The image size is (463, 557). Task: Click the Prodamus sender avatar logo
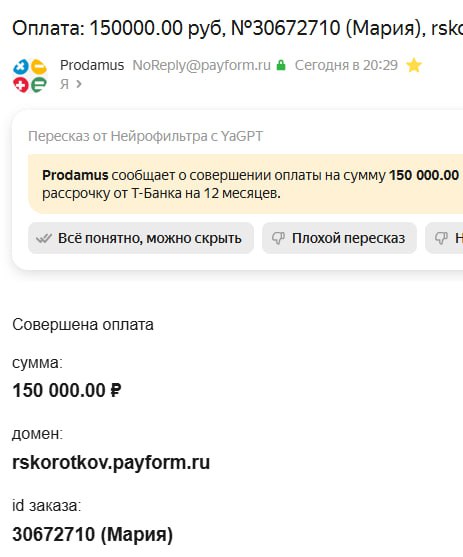(30, 75)
